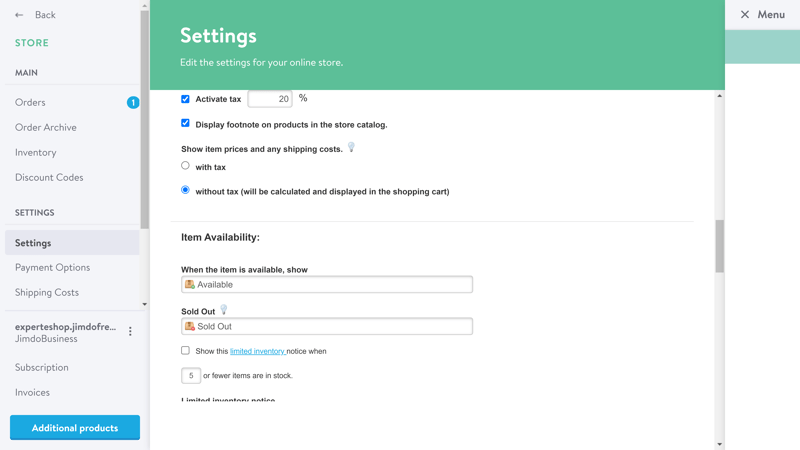The width and height of the screenshot is (800, 450).
Task: Enable the limited inventory notice checkbox
Action: pos(185,351)
